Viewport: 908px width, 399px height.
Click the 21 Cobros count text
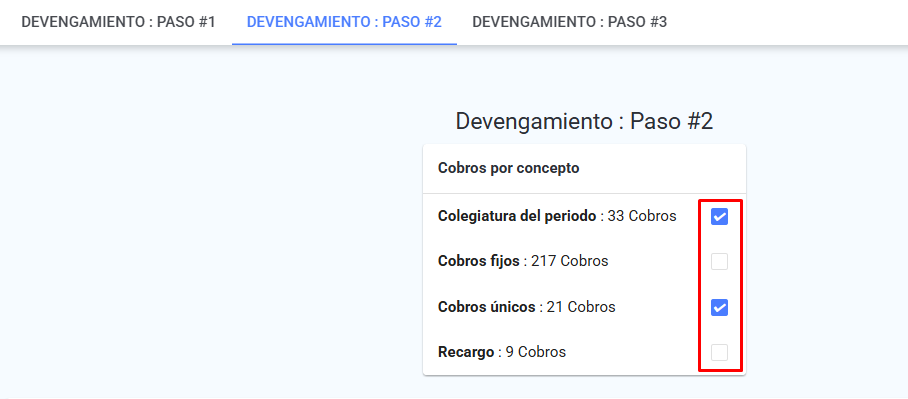tap(581, 307)
